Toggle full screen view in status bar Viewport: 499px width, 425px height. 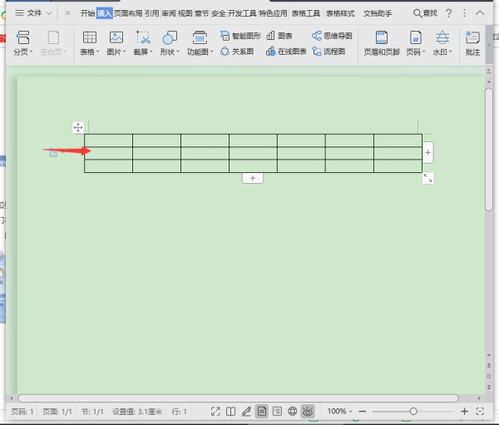coord(215,411)
